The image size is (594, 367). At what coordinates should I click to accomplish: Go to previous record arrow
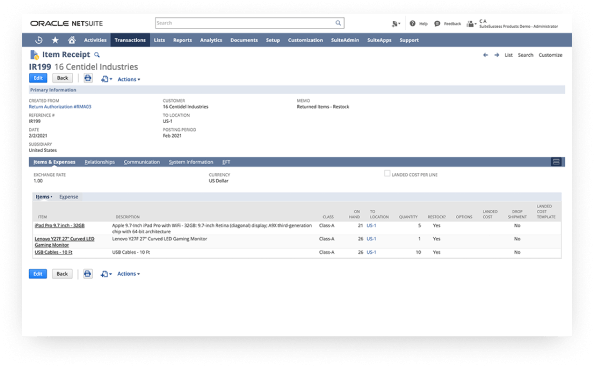[485, 55]
